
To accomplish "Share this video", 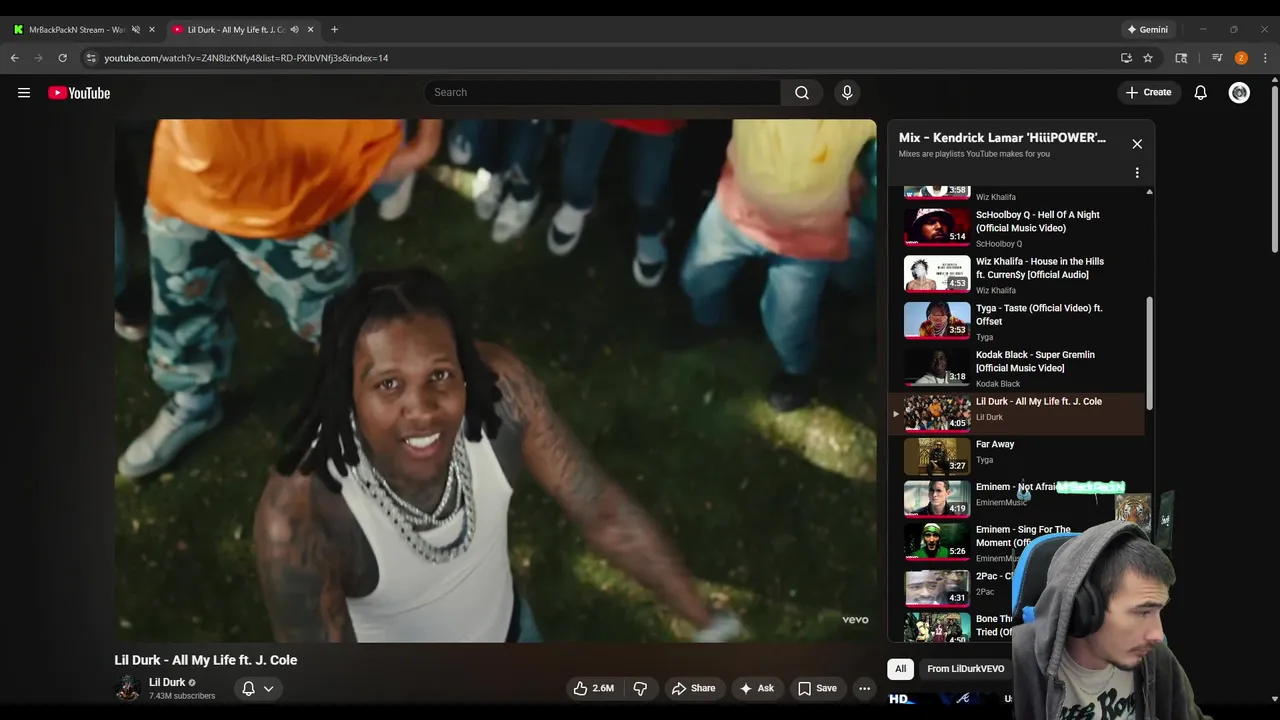I will coord(693,688).
